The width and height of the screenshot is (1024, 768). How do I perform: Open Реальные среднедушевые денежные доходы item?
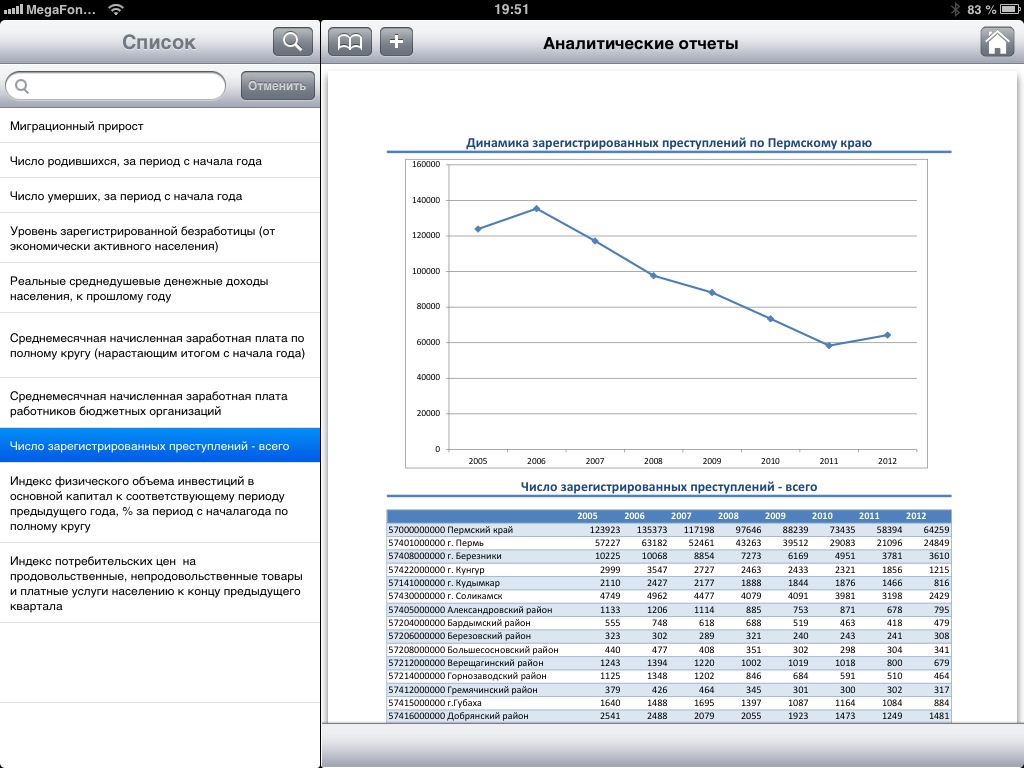click(x=160, y=288)
